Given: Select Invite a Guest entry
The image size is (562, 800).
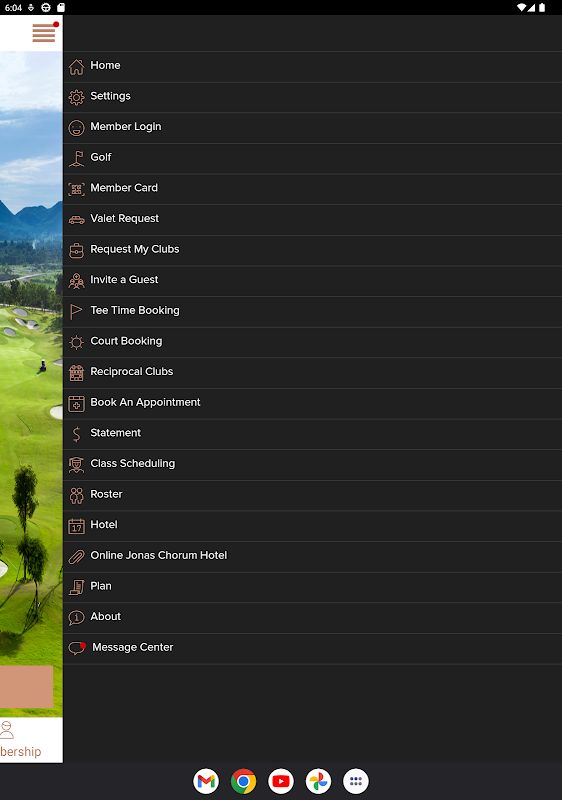Looking at the screenshot, I should (313, 281).
